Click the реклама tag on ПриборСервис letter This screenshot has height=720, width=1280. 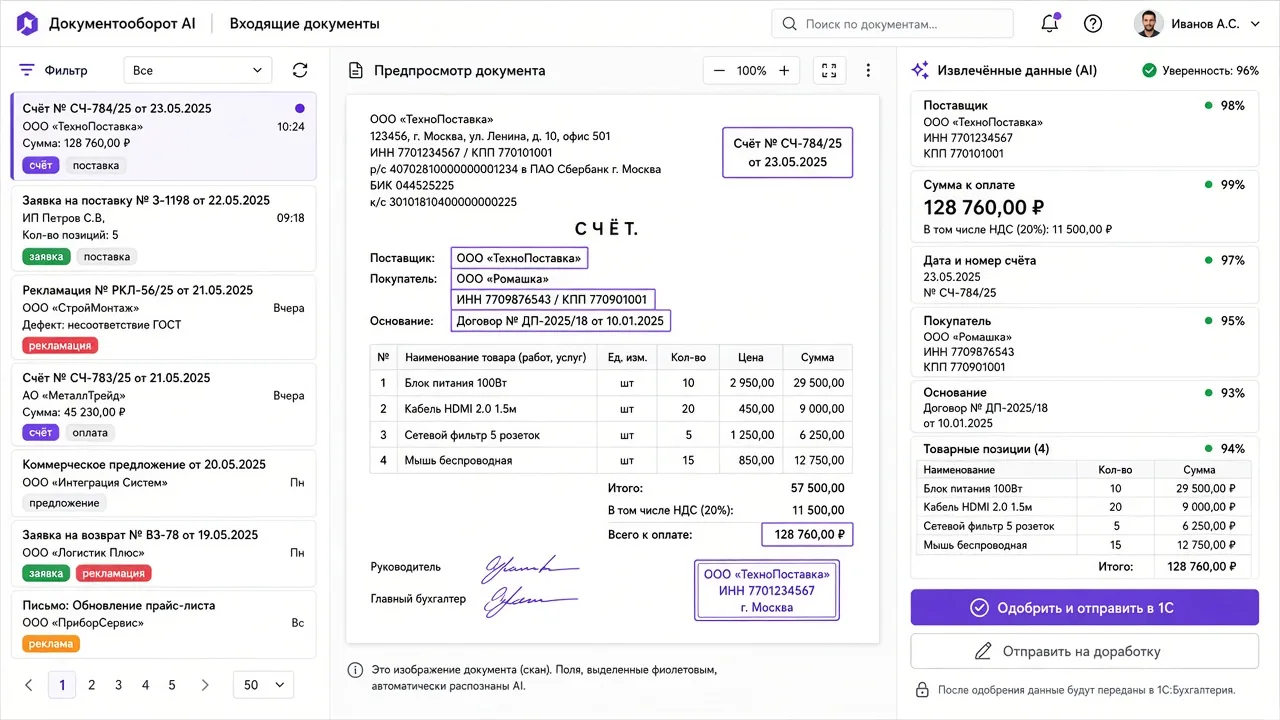[50, 644]
